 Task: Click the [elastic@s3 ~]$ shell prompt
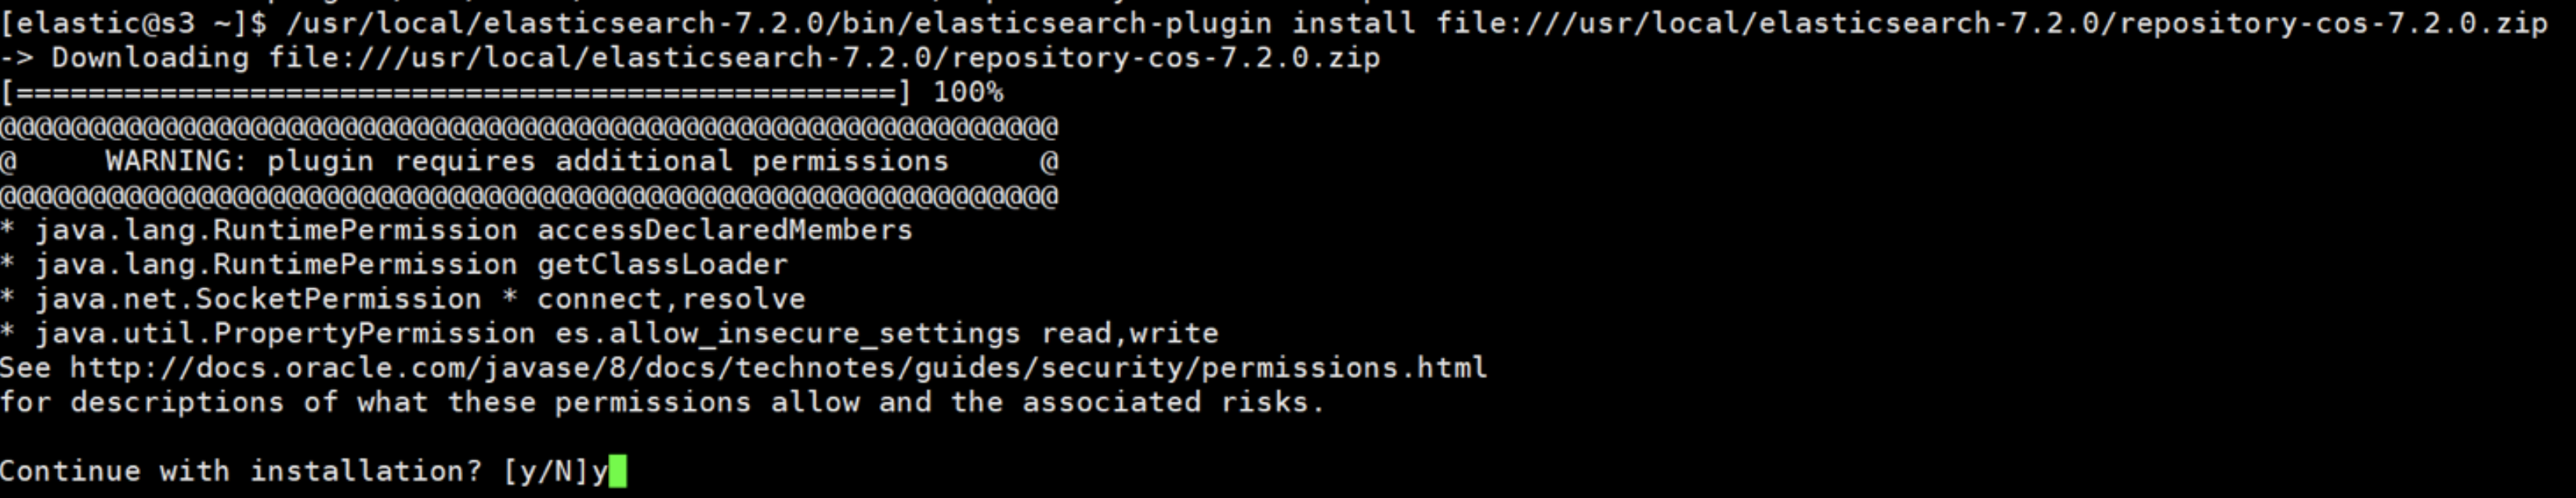pyautogui.click(x=133, y=23)
